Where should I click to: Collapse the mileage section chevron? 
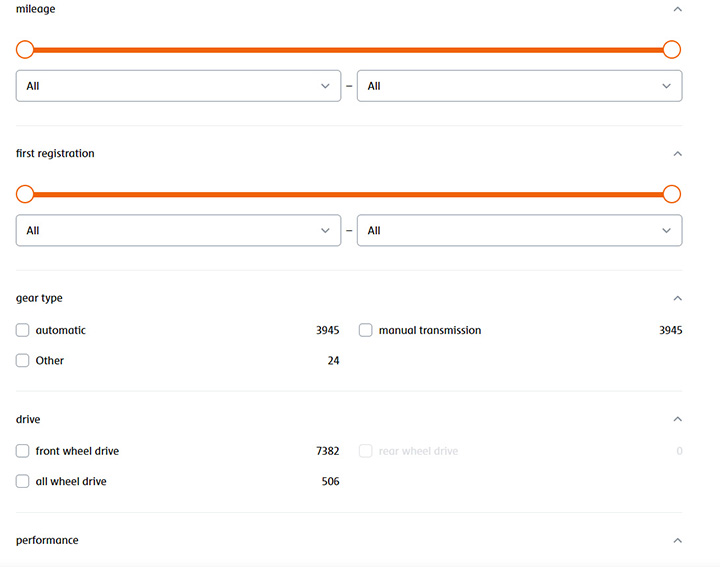point(677,9)
